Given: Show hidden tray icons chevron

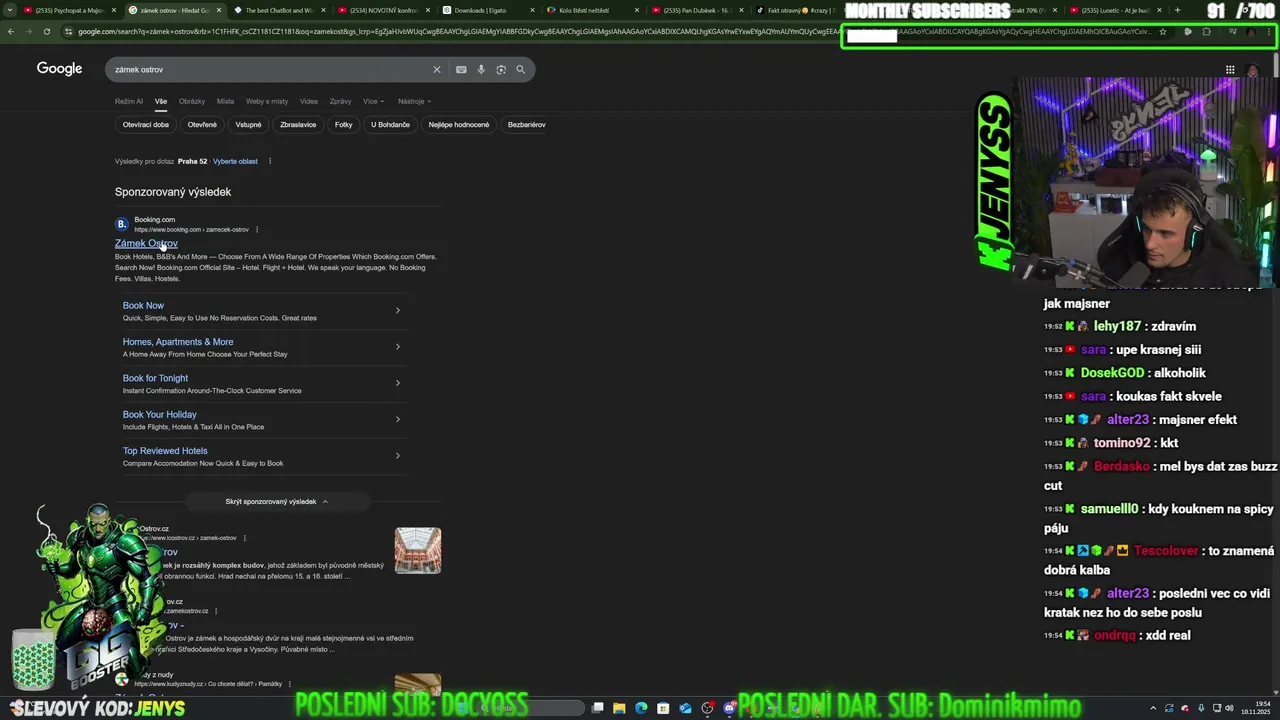Looking at the screenshot, I should point(1152,708).
